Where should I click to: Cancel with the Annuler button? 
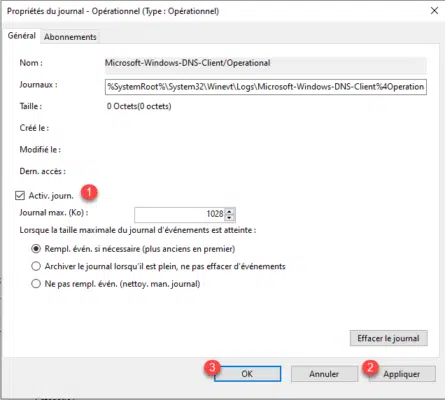click(x=324, y=374)
